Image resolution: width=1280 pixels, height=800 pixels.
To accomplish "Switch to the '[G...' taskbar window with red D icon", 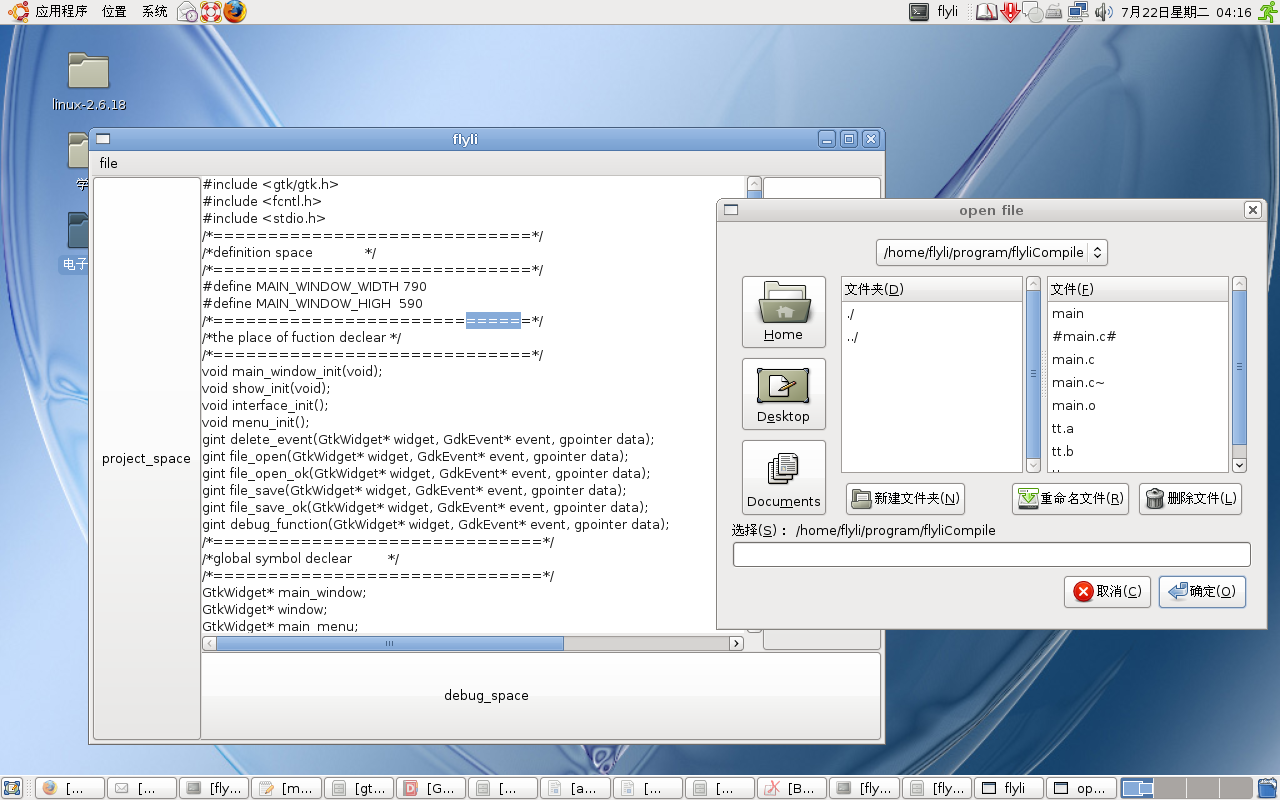I will pyautogui.click(x=431, y=788).
